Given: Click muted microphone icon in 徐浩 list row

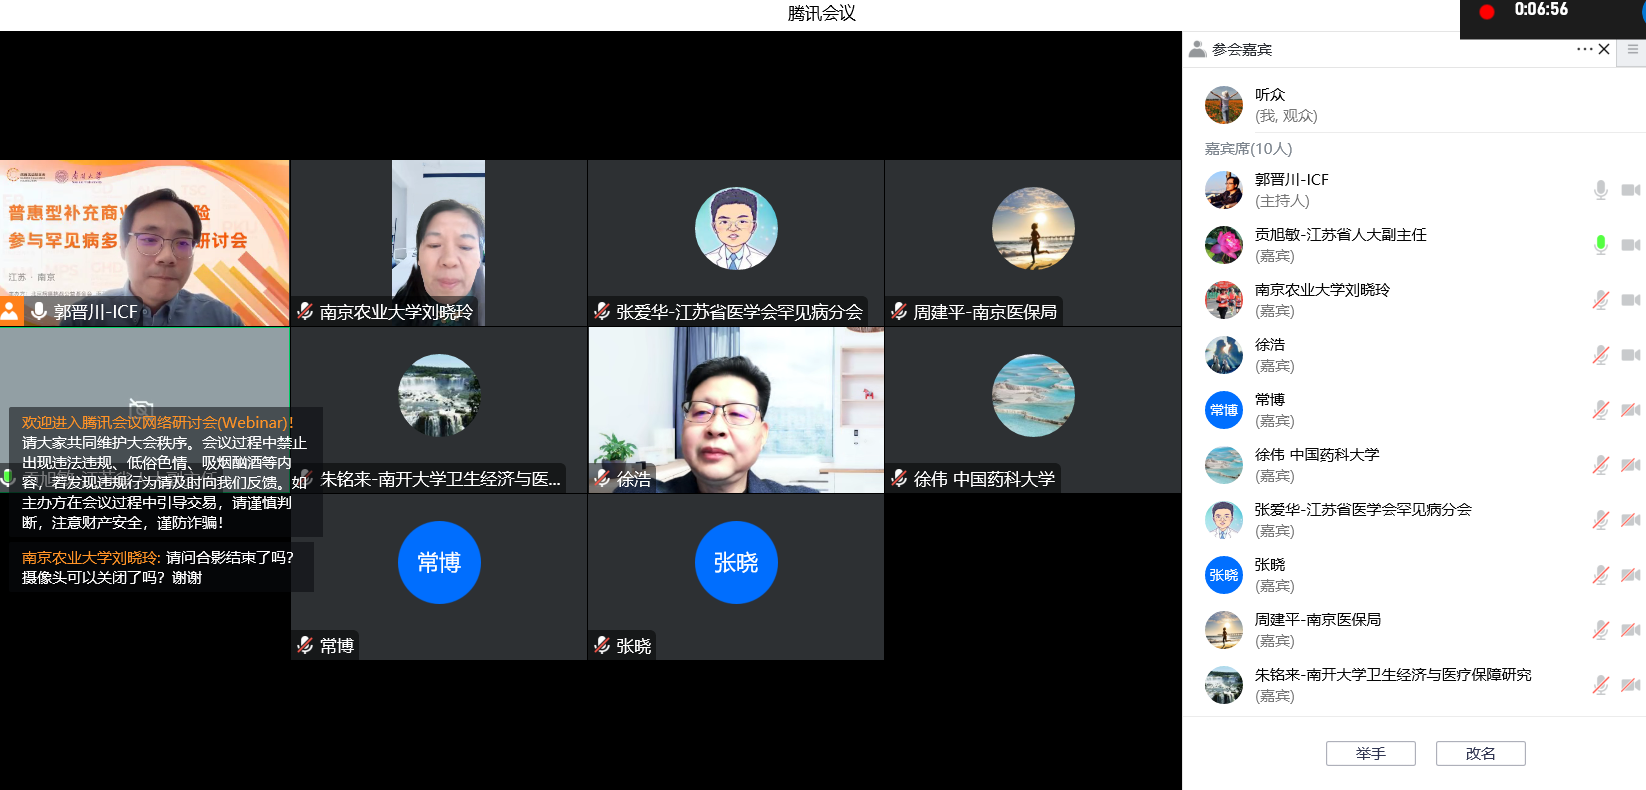Looking at the screenshot, I should coord(1601,355).
